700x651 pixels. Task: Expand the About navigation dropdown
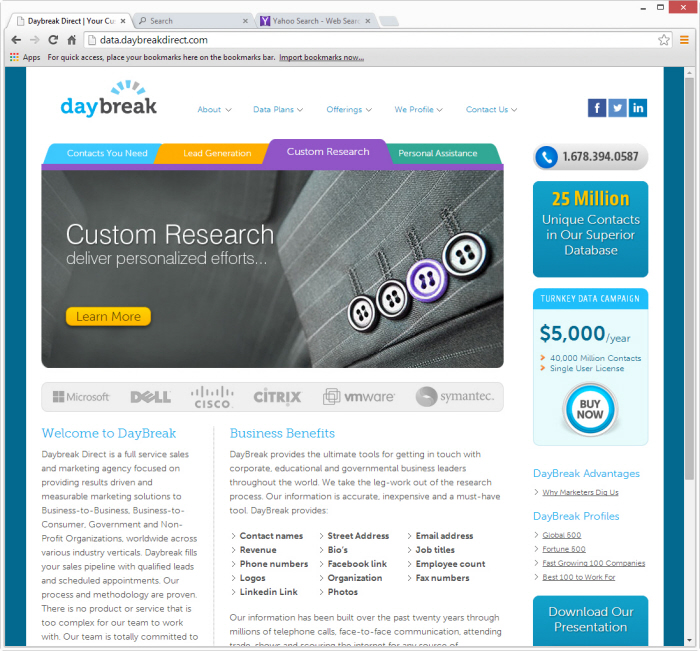click(214, 110)
